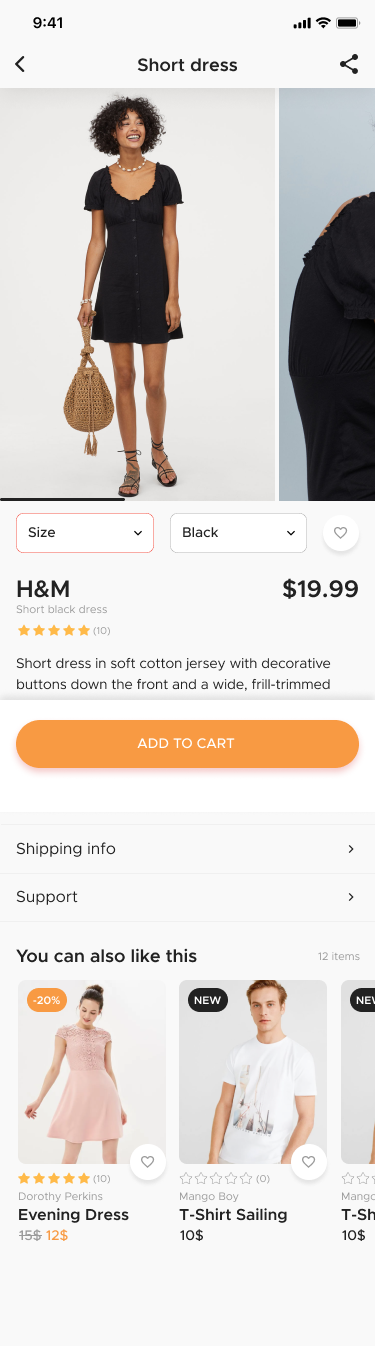This screenshot has height=1346, width=375.
Task: Click the five-star rating under H&M
Action: coord(54,630)
